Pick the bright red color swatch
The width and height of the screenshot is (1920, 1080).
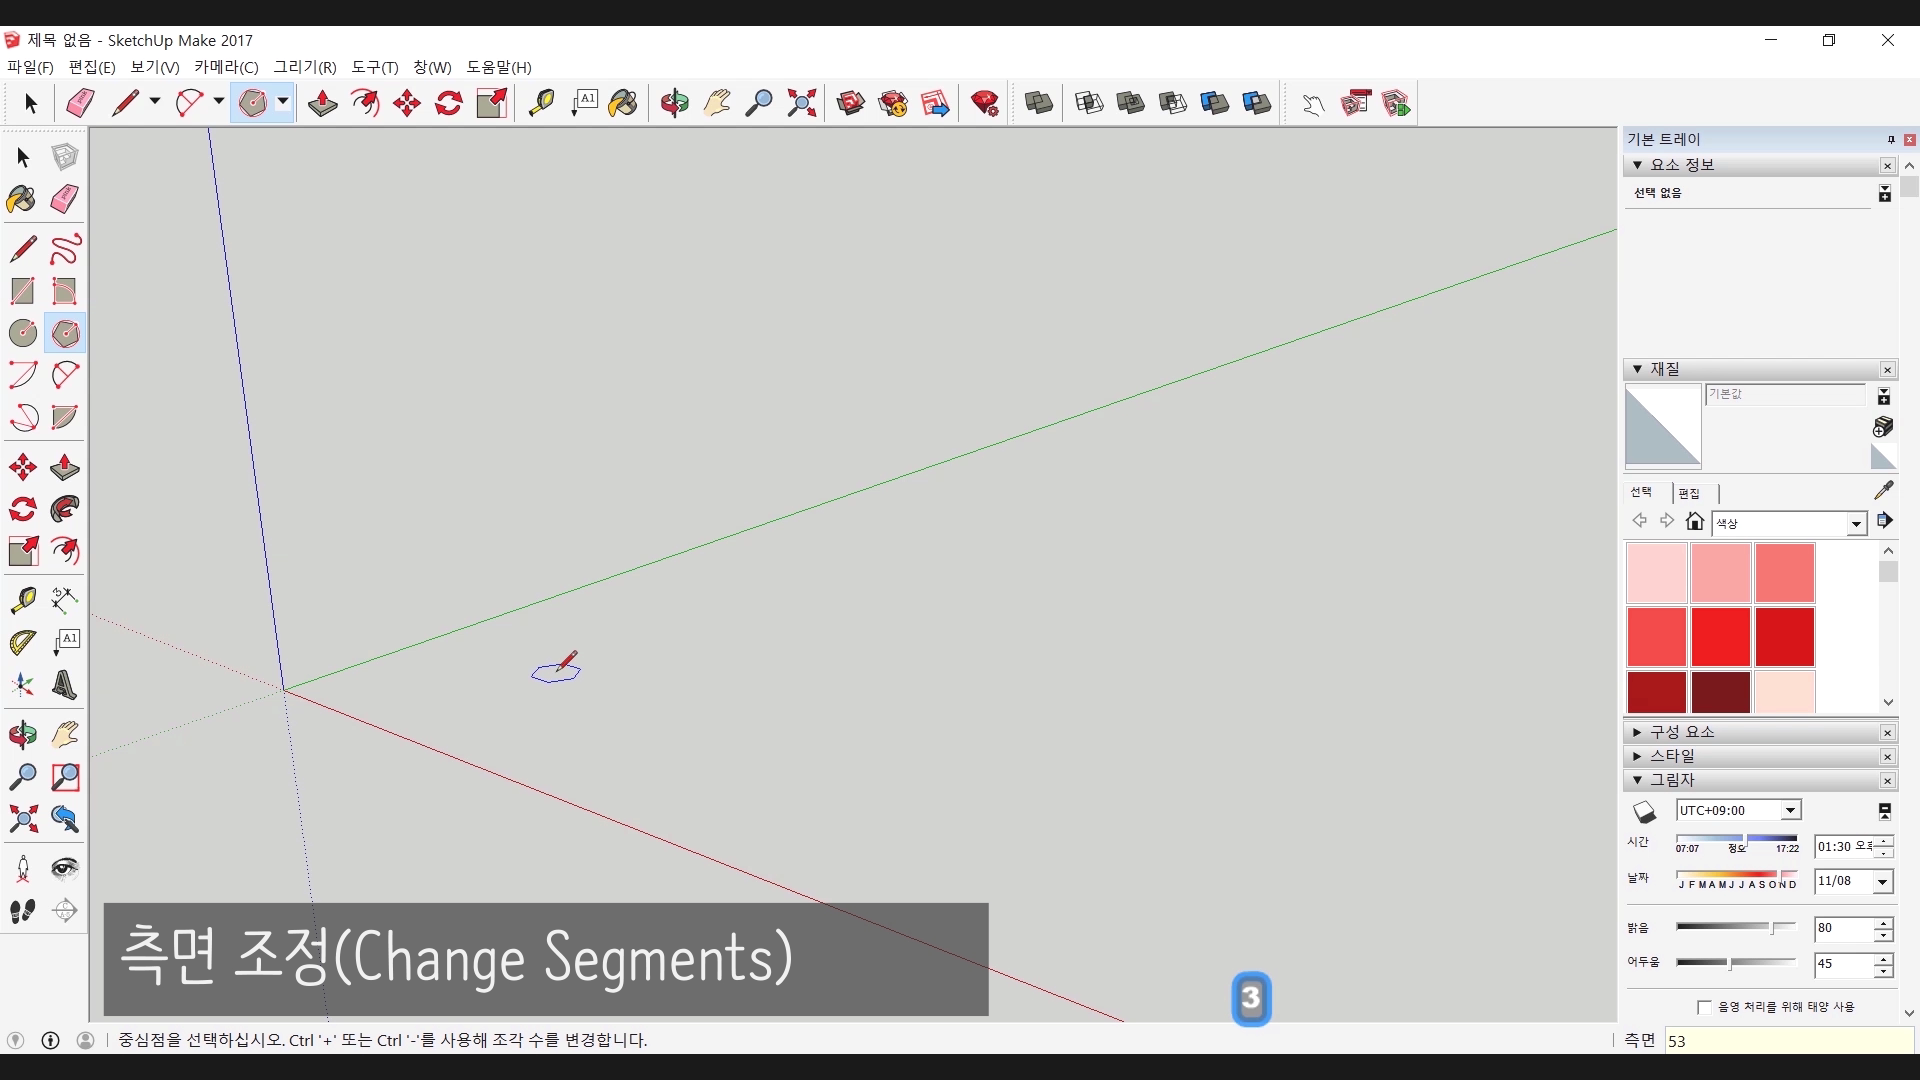1720,636
